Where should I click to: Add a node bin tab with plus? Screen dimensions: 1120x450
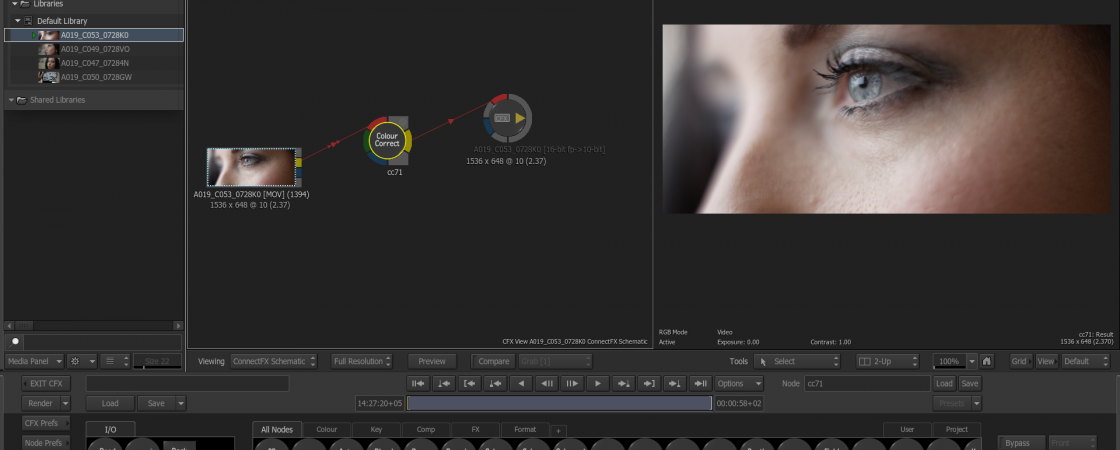click(x=558, y=431)
